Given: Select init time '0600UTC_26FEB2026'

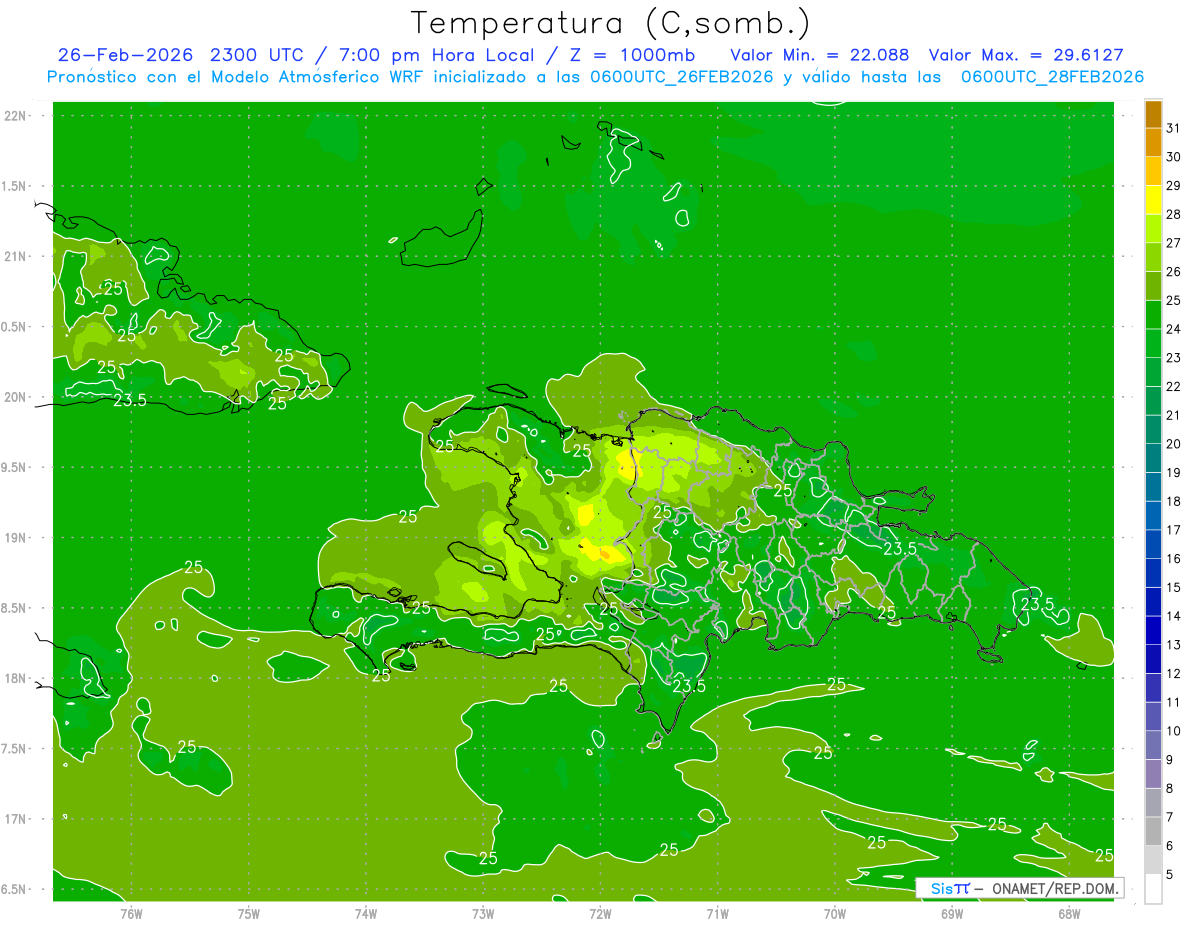Looking at the screenshot, I should click(680, 77).
